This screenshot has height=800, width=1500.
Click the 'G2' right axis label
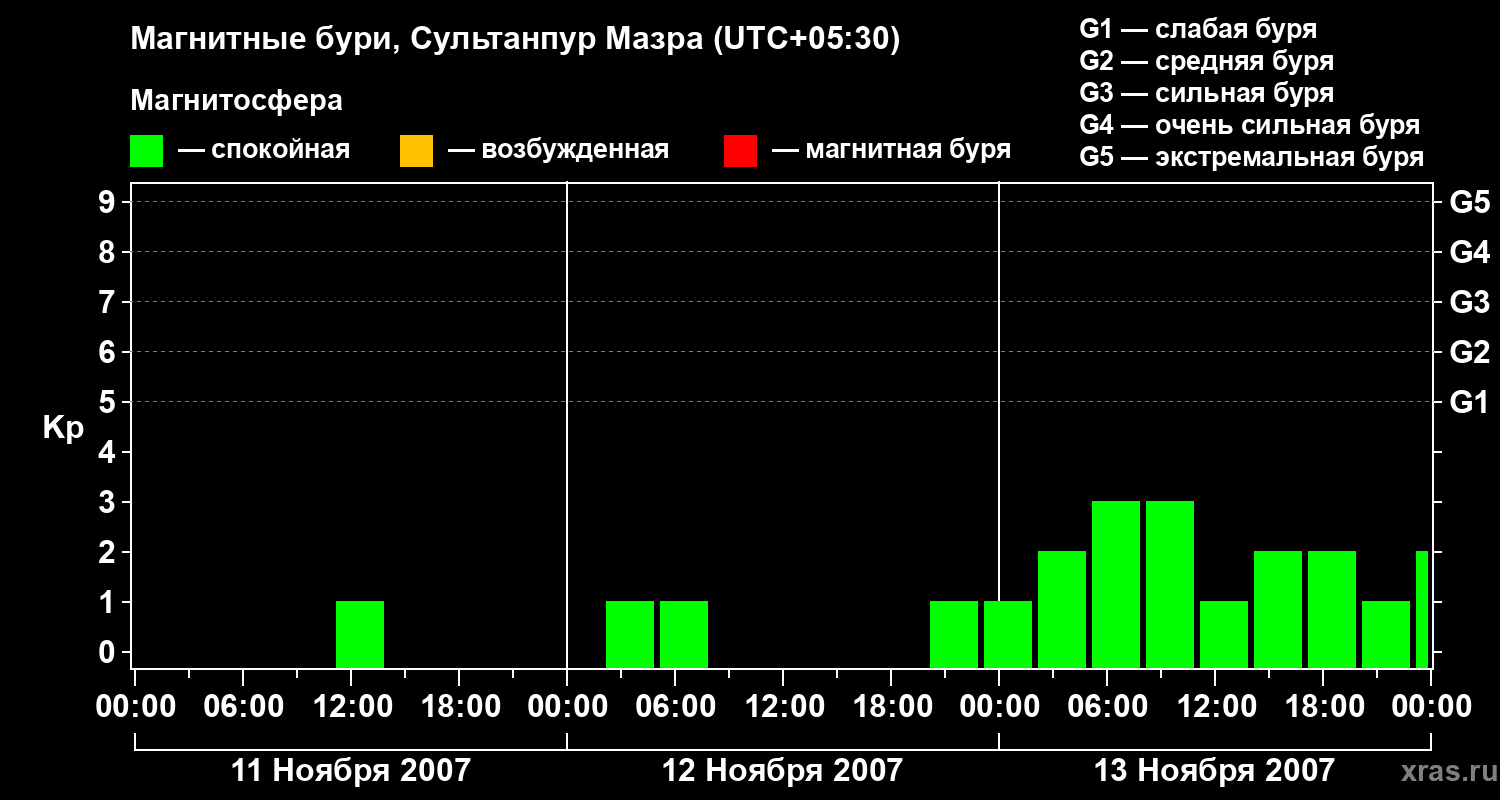(1469, 352)
